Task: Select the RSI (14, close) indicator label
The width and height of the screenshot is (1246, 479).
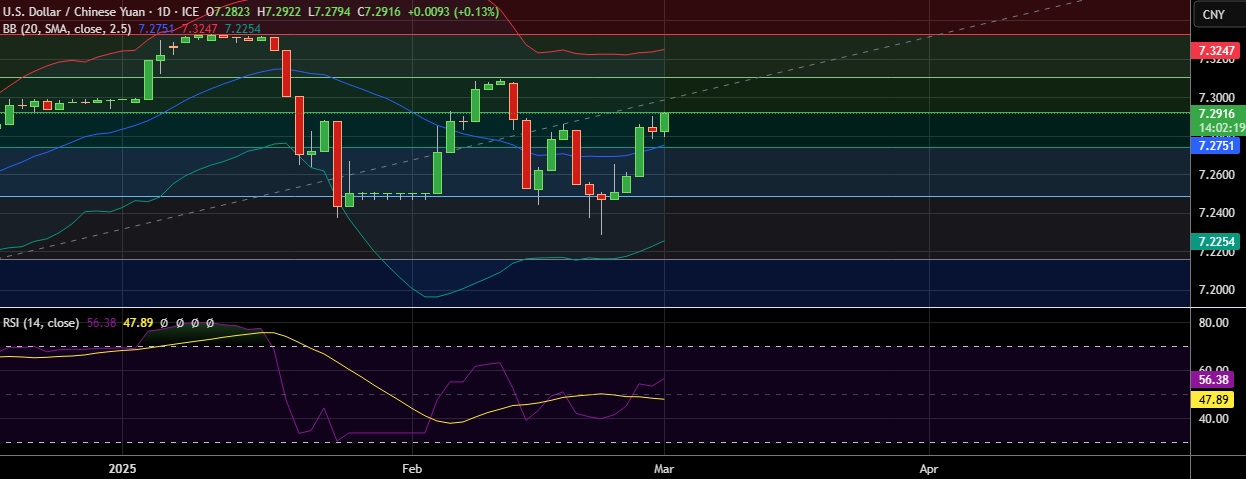Action: [40, 323]
